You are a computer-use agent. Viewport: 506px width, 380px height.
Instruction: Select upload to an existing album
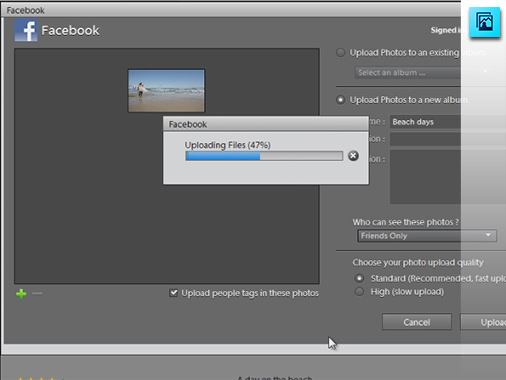pos(340,53)
